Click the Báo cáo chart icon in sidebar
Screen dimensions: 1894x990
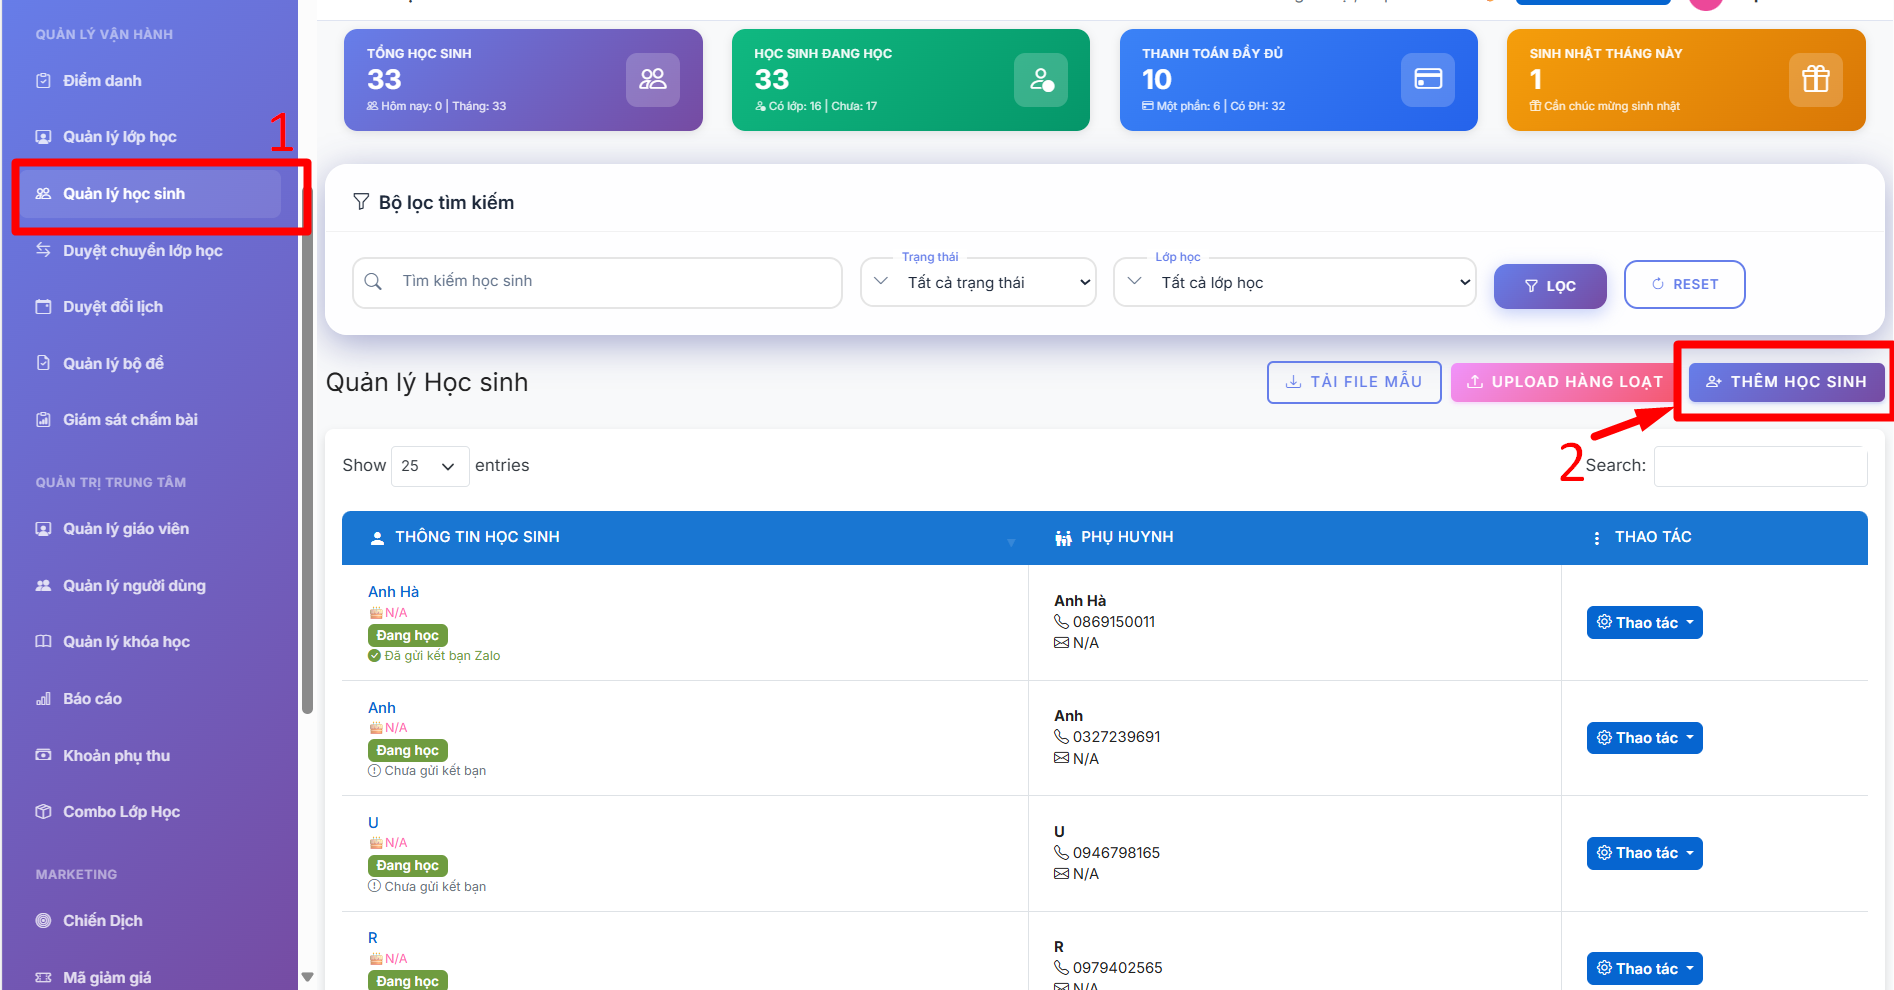43,699
